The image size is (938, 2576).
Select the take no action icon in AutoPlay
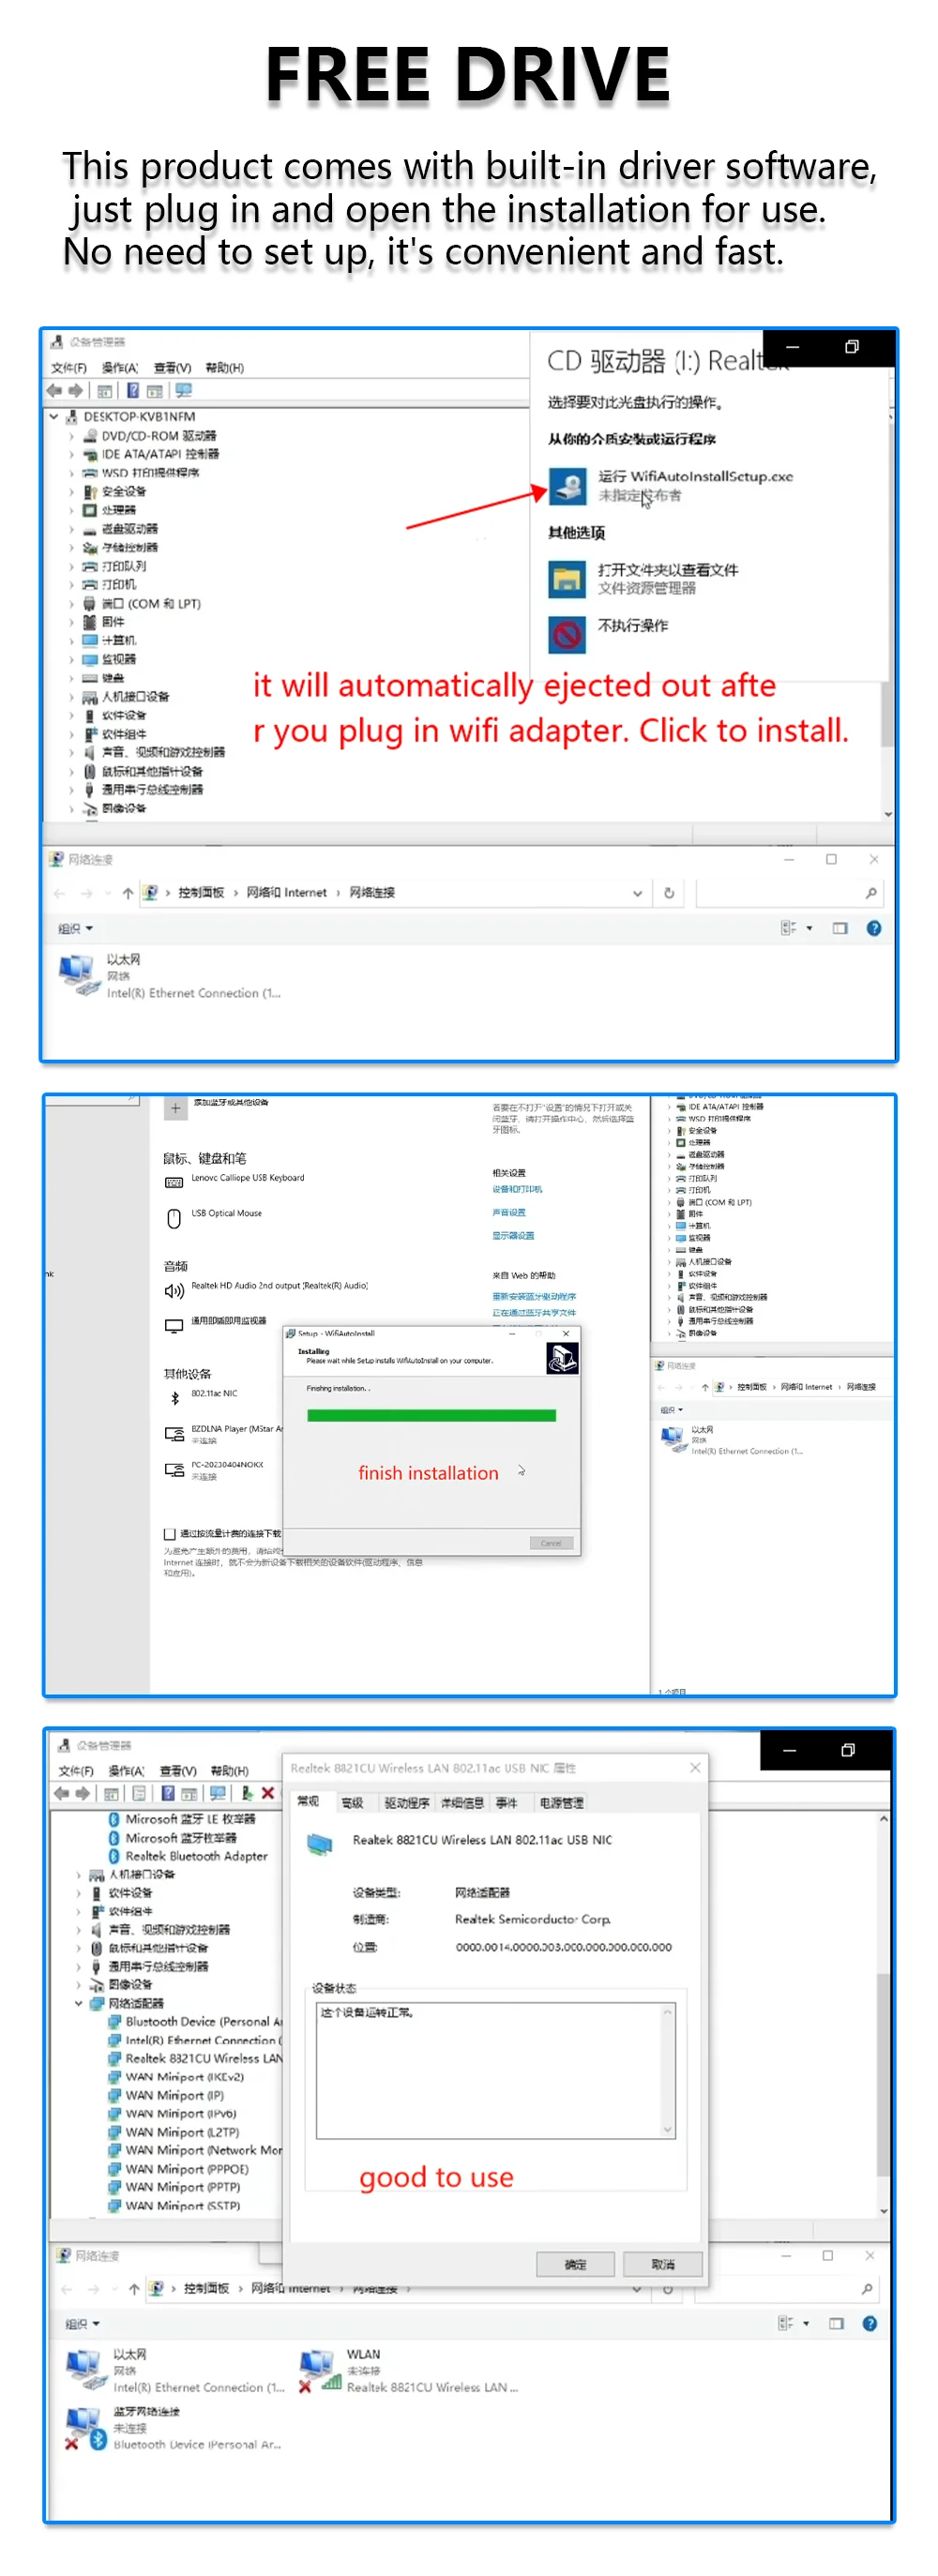[x=567, y=634]
